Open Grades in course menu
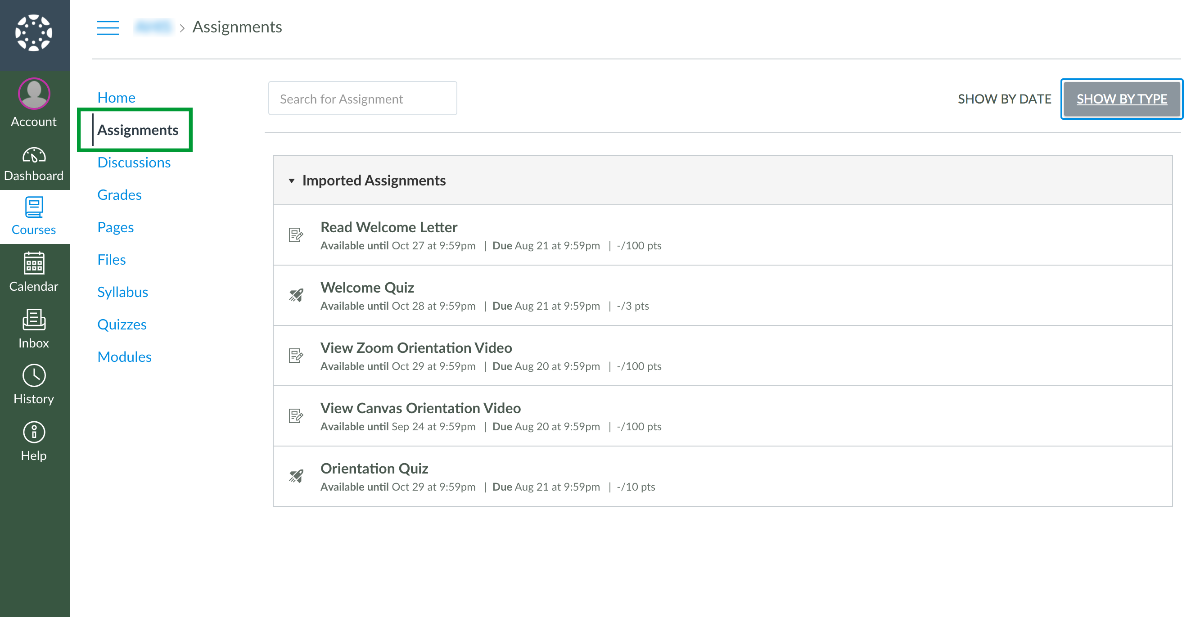The height and width of the screenshot is (617, 1200). [119, 195]
